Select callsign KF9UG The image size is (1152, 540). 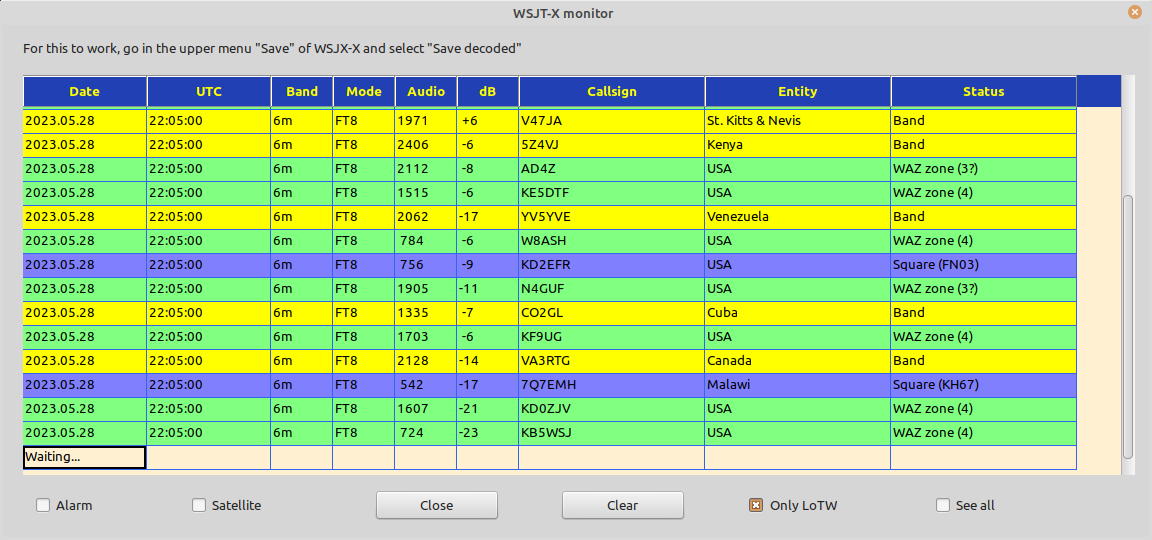tap(612, 337)
